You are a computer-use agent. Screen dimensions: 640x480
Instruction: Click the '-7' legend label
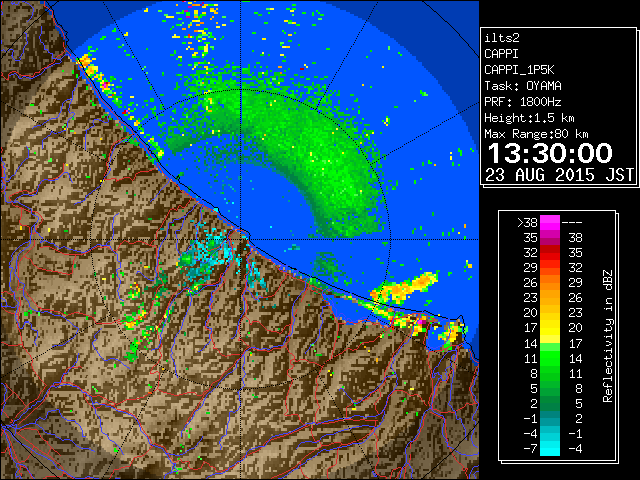click(530, 448)
